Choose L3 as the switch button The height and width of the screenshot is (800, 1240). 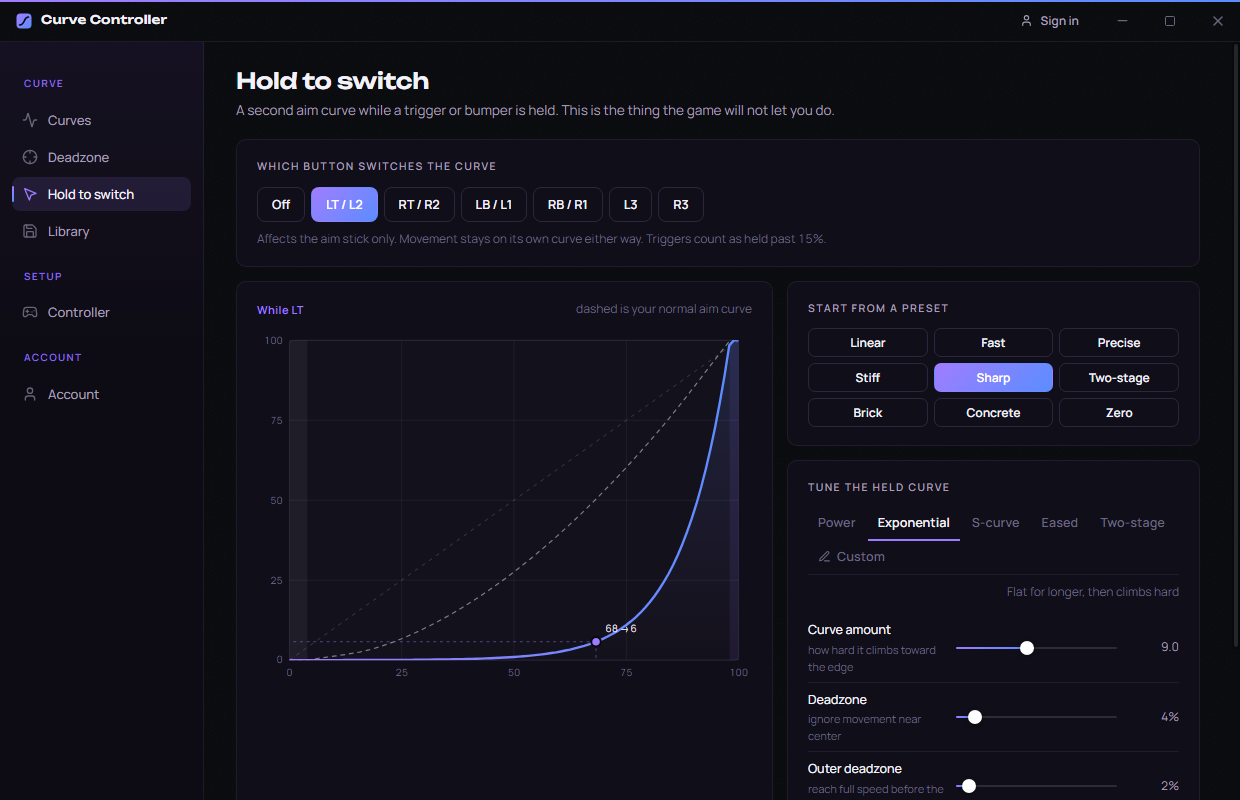click(x=630, y=204)
